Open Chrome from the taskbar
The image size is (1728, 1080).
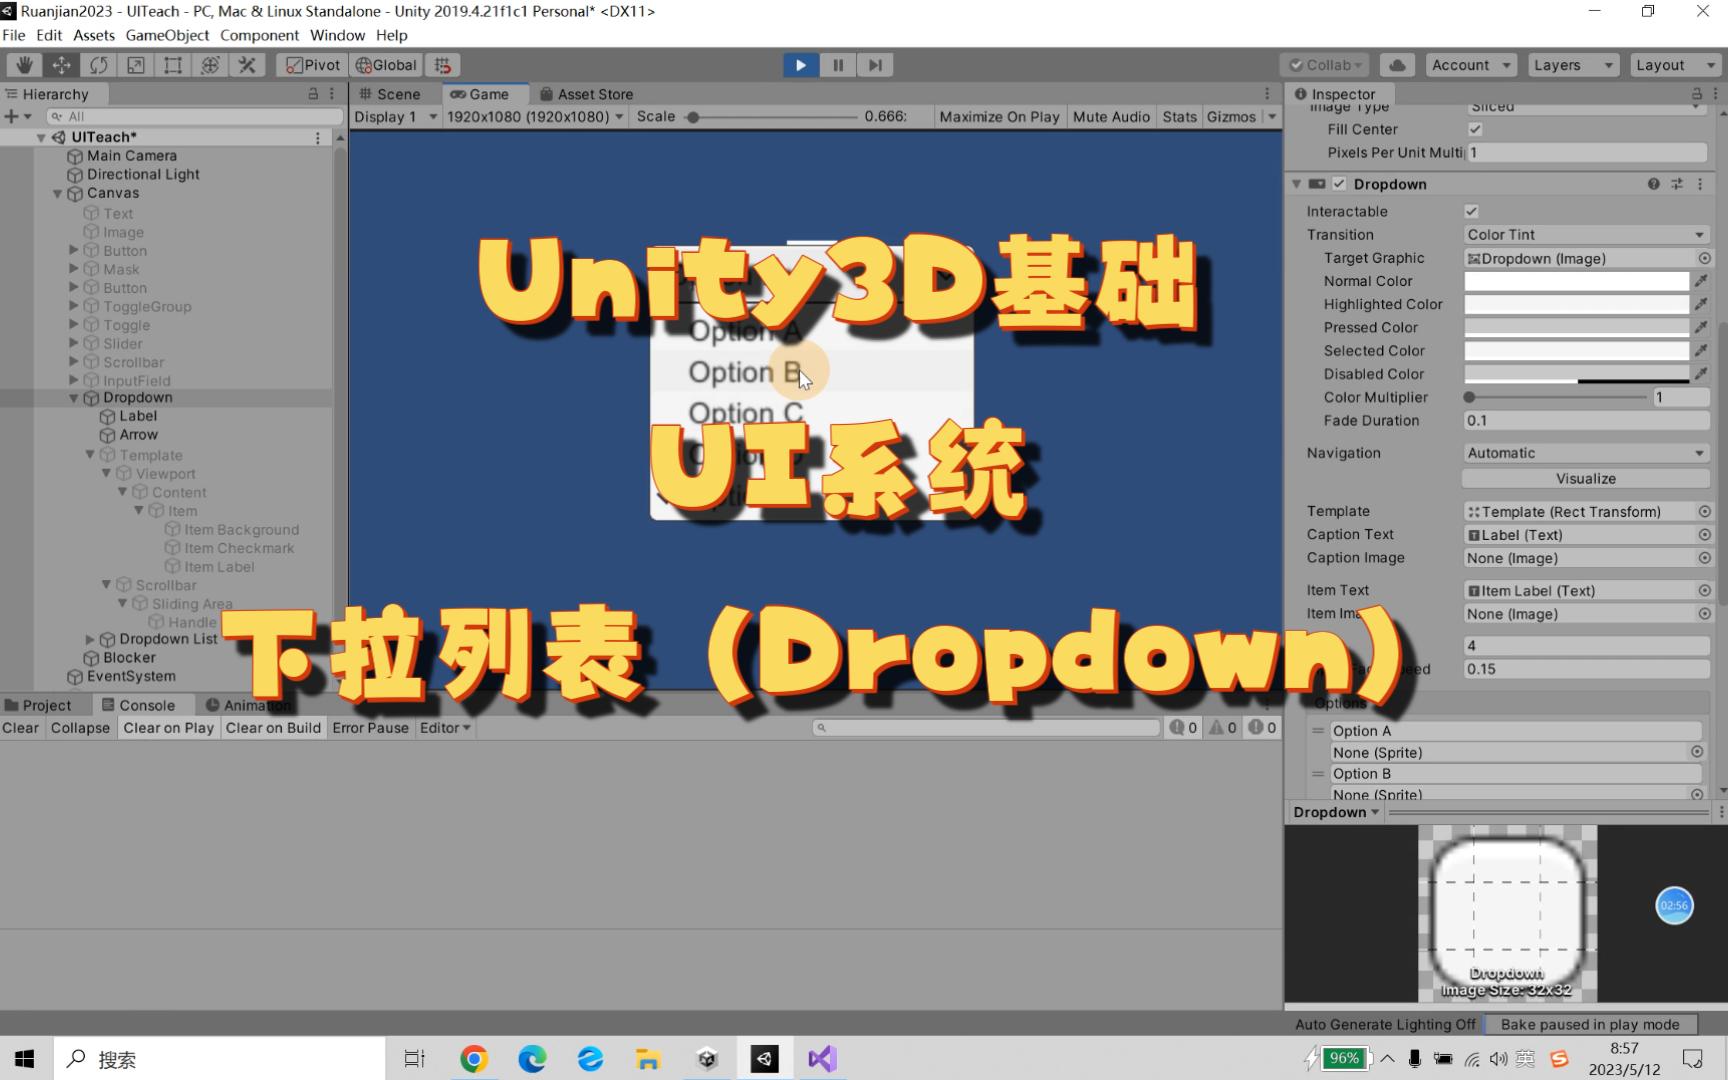474,1059
